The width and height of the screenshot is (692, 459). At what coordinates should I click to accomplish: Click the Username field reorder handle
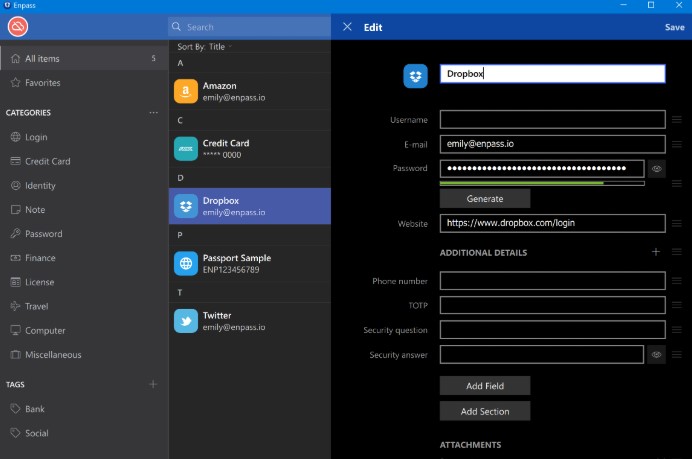point(677,120)
